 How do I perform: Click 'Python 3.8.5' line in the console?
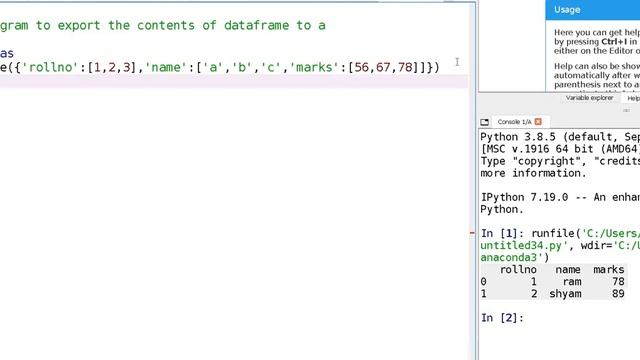click(x=560, y=137)
